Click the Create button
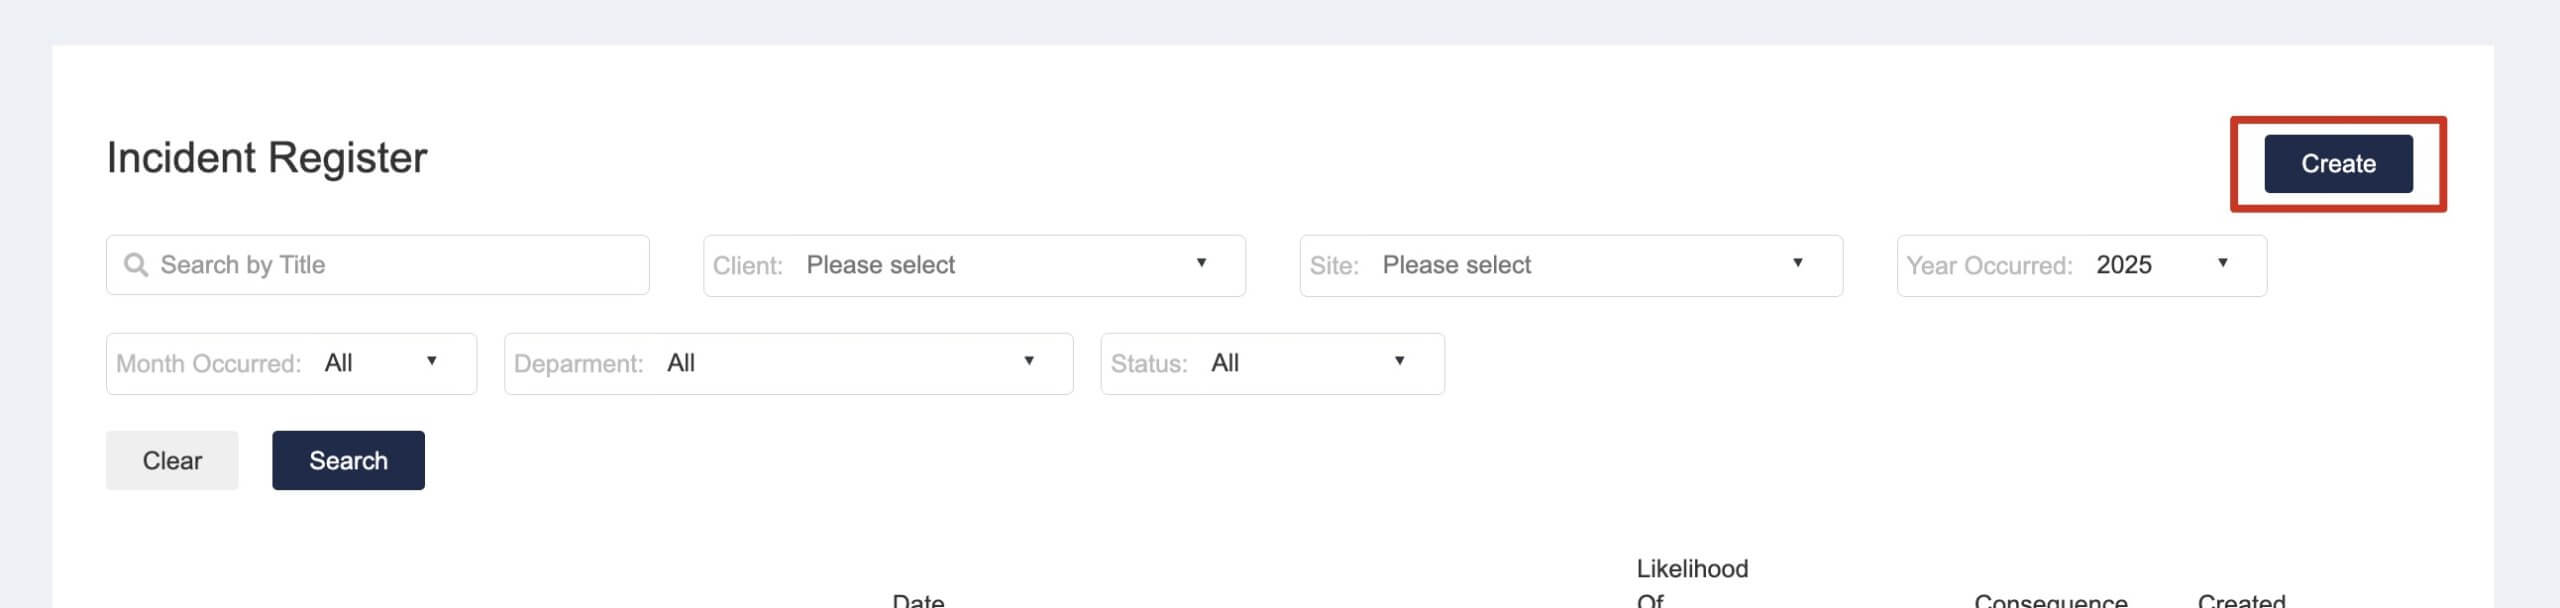2560x608 pixels. click(2338, 164)
